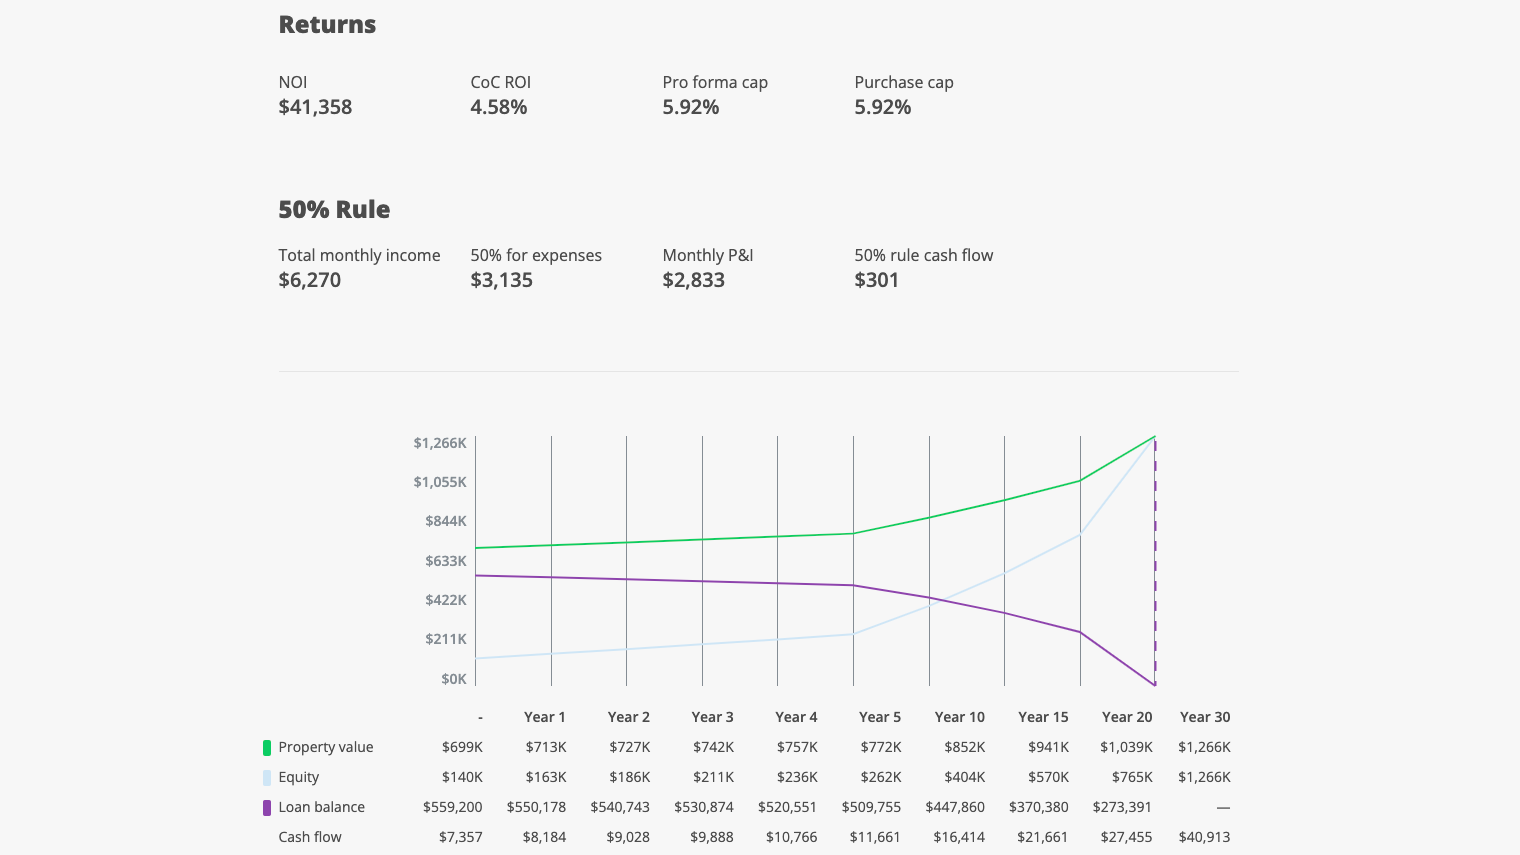This screenshot has height=855, width=1520.
Task: Click the Year 10 column header
Action: coord(960,717)
